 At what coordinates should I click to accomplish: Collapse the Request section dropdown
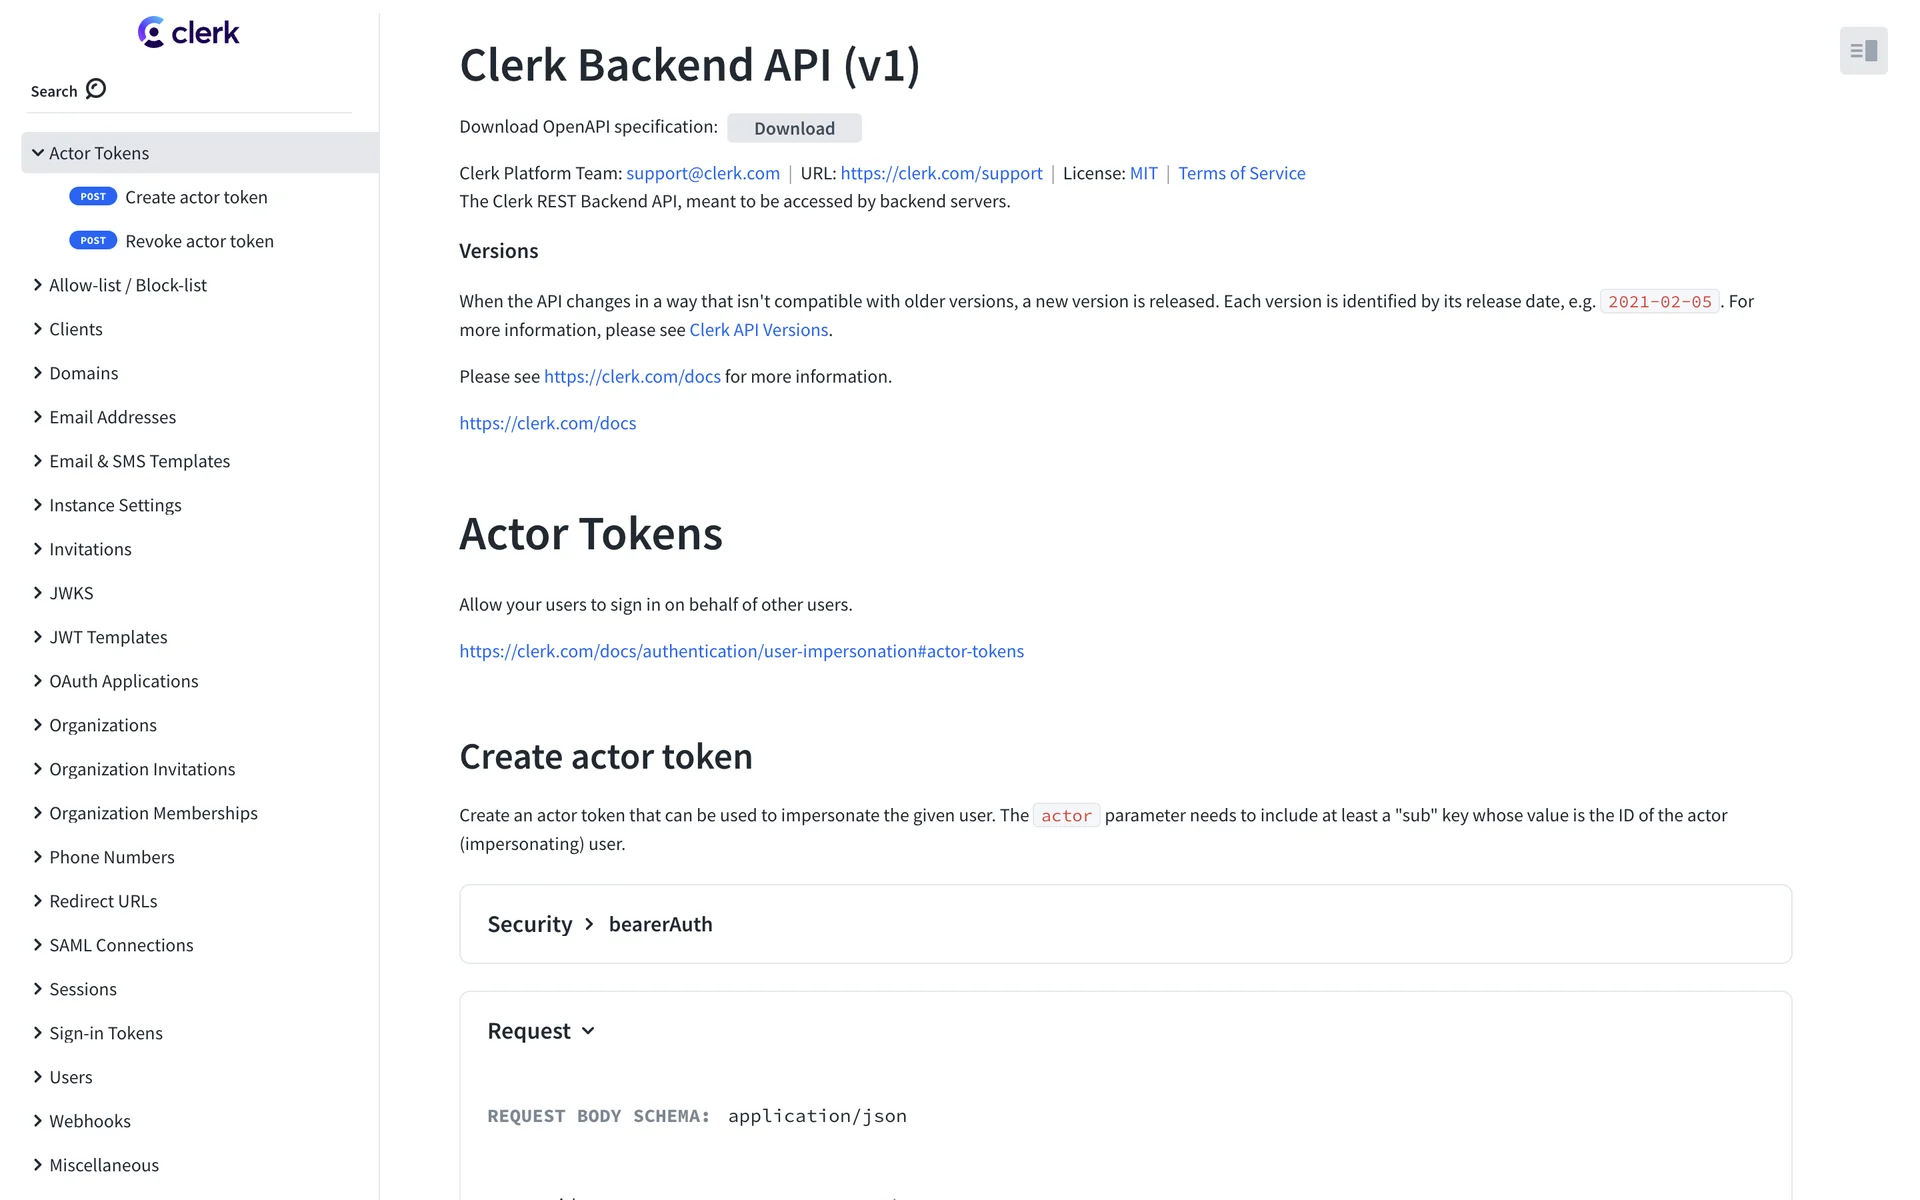point(588,1031)
